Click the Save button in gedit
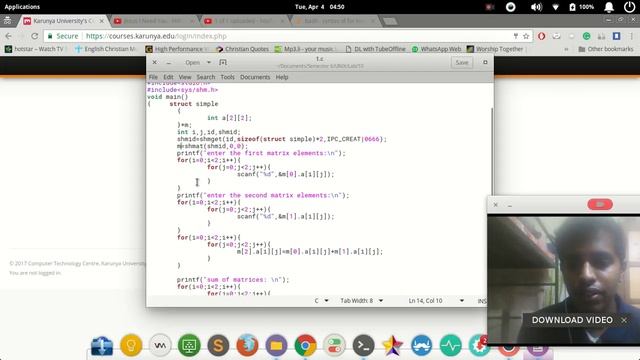This screenshot has height=360, width=640. point(462,62)
